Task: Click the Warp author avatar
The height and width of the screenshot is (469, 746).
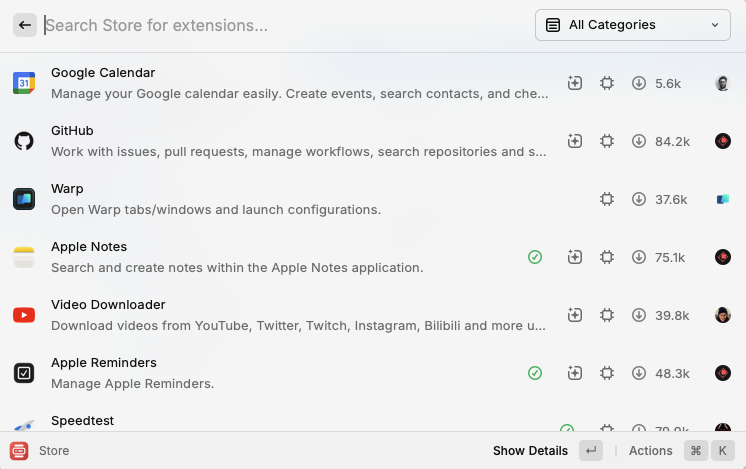Action: (x=723, y=199)
